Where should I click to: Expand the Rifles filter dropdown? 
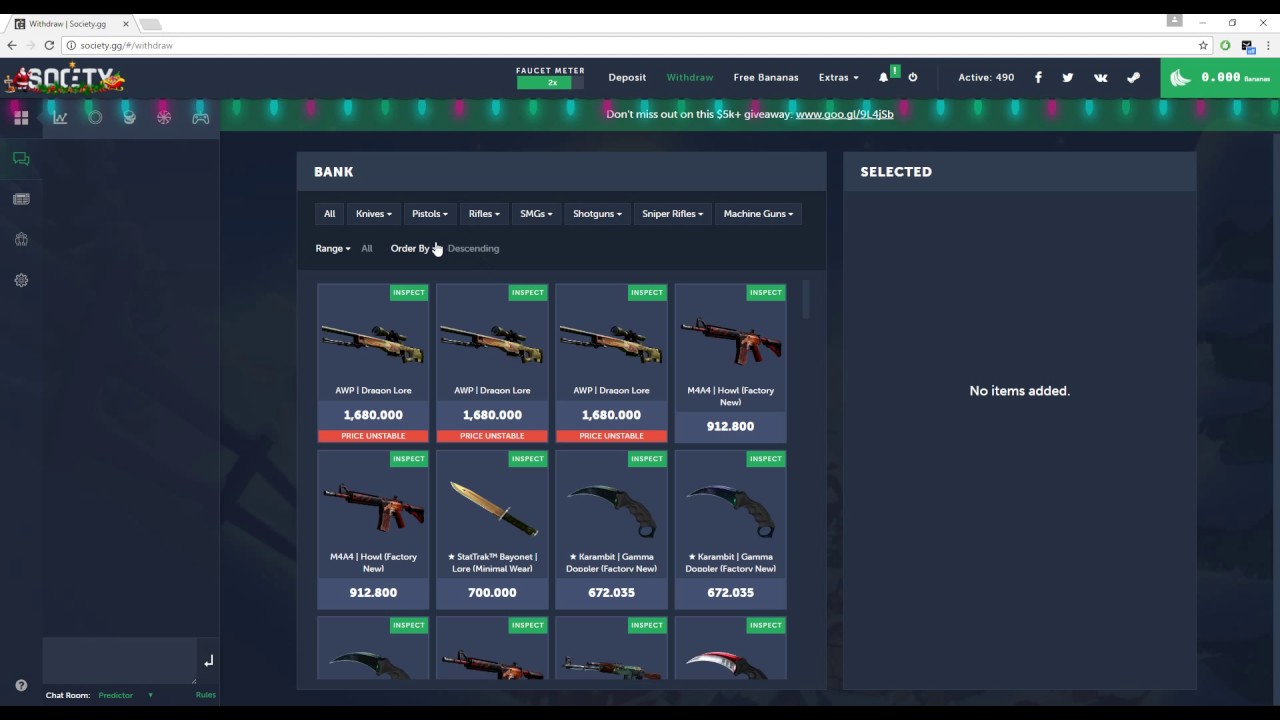click(x=484, y=214)
